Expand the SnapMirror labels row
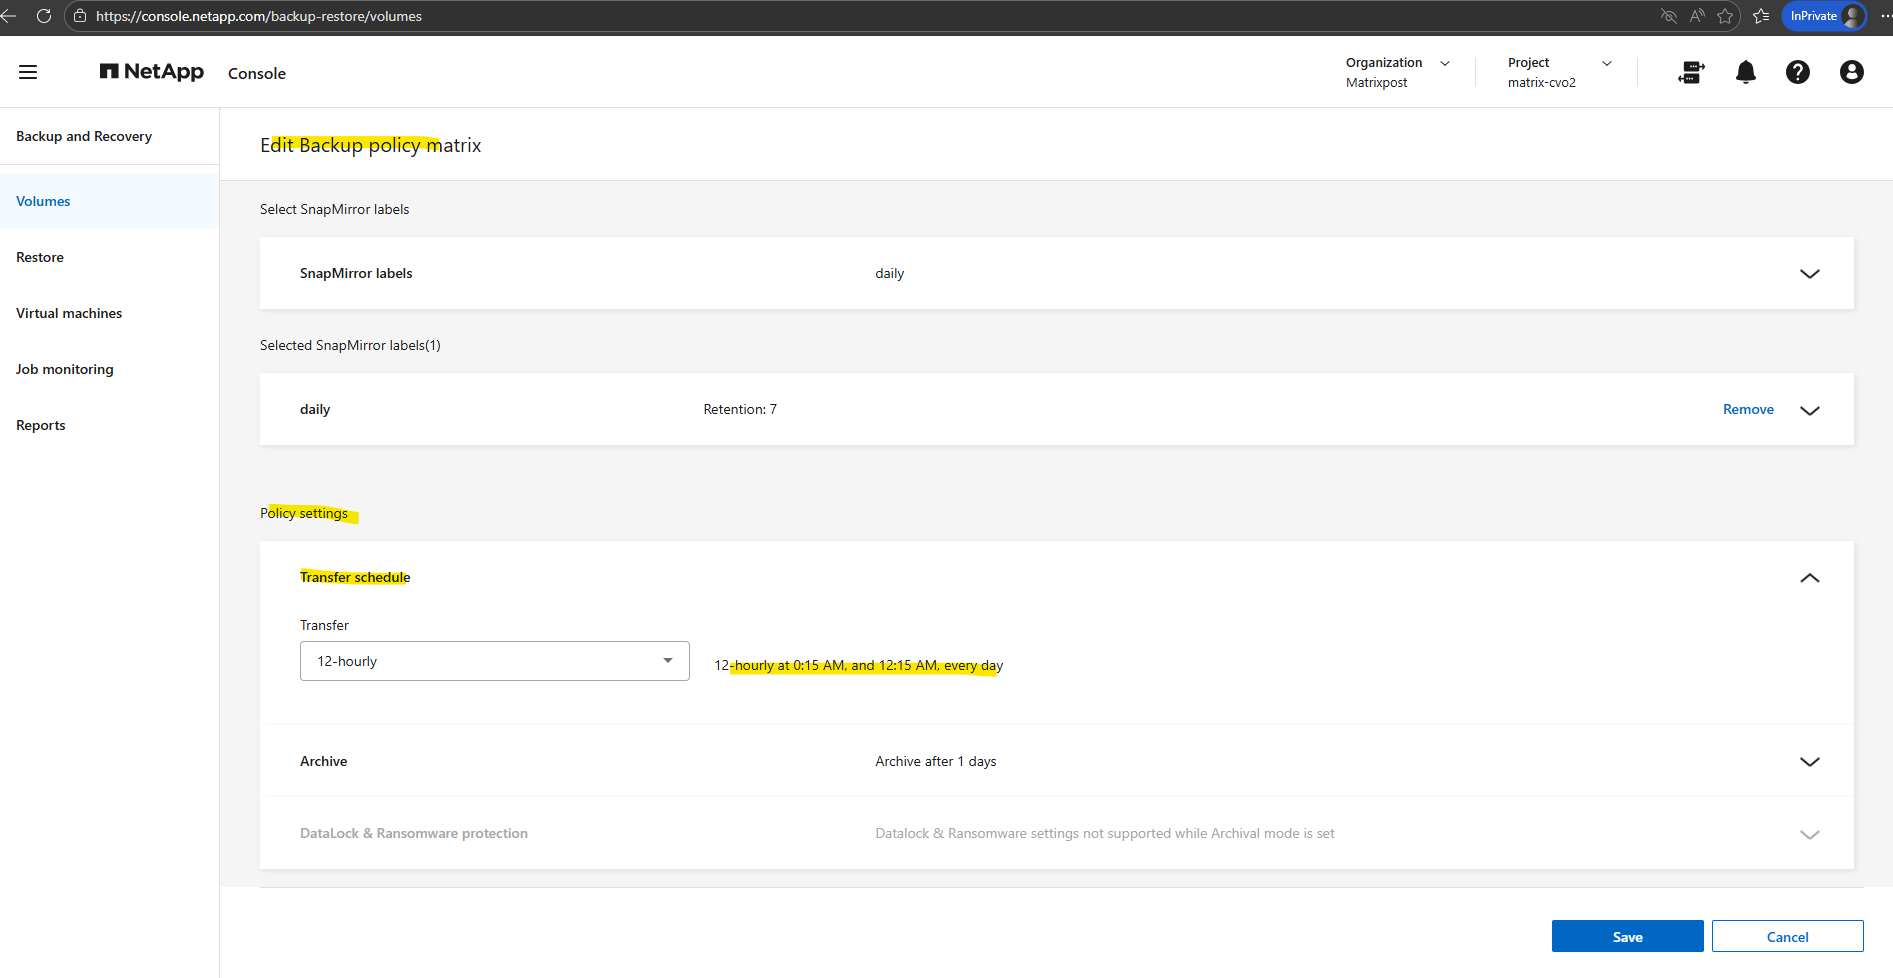The height and width of the screenshot is (978, 1893). click(x=1809, y=274)
